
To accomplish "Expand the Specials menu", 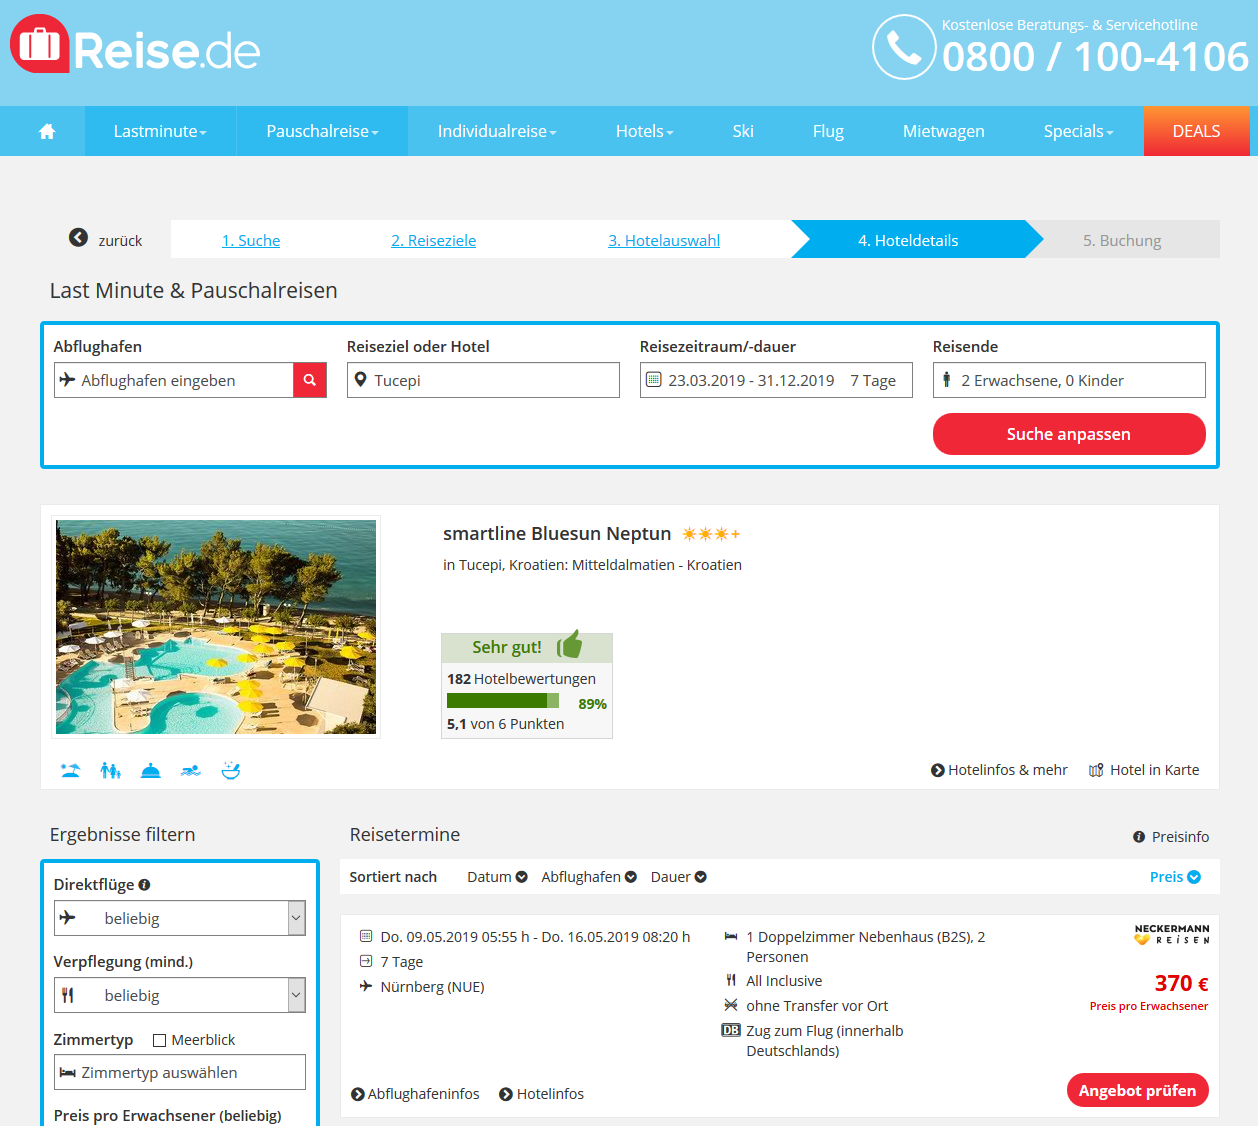I will pos(1078,131).
